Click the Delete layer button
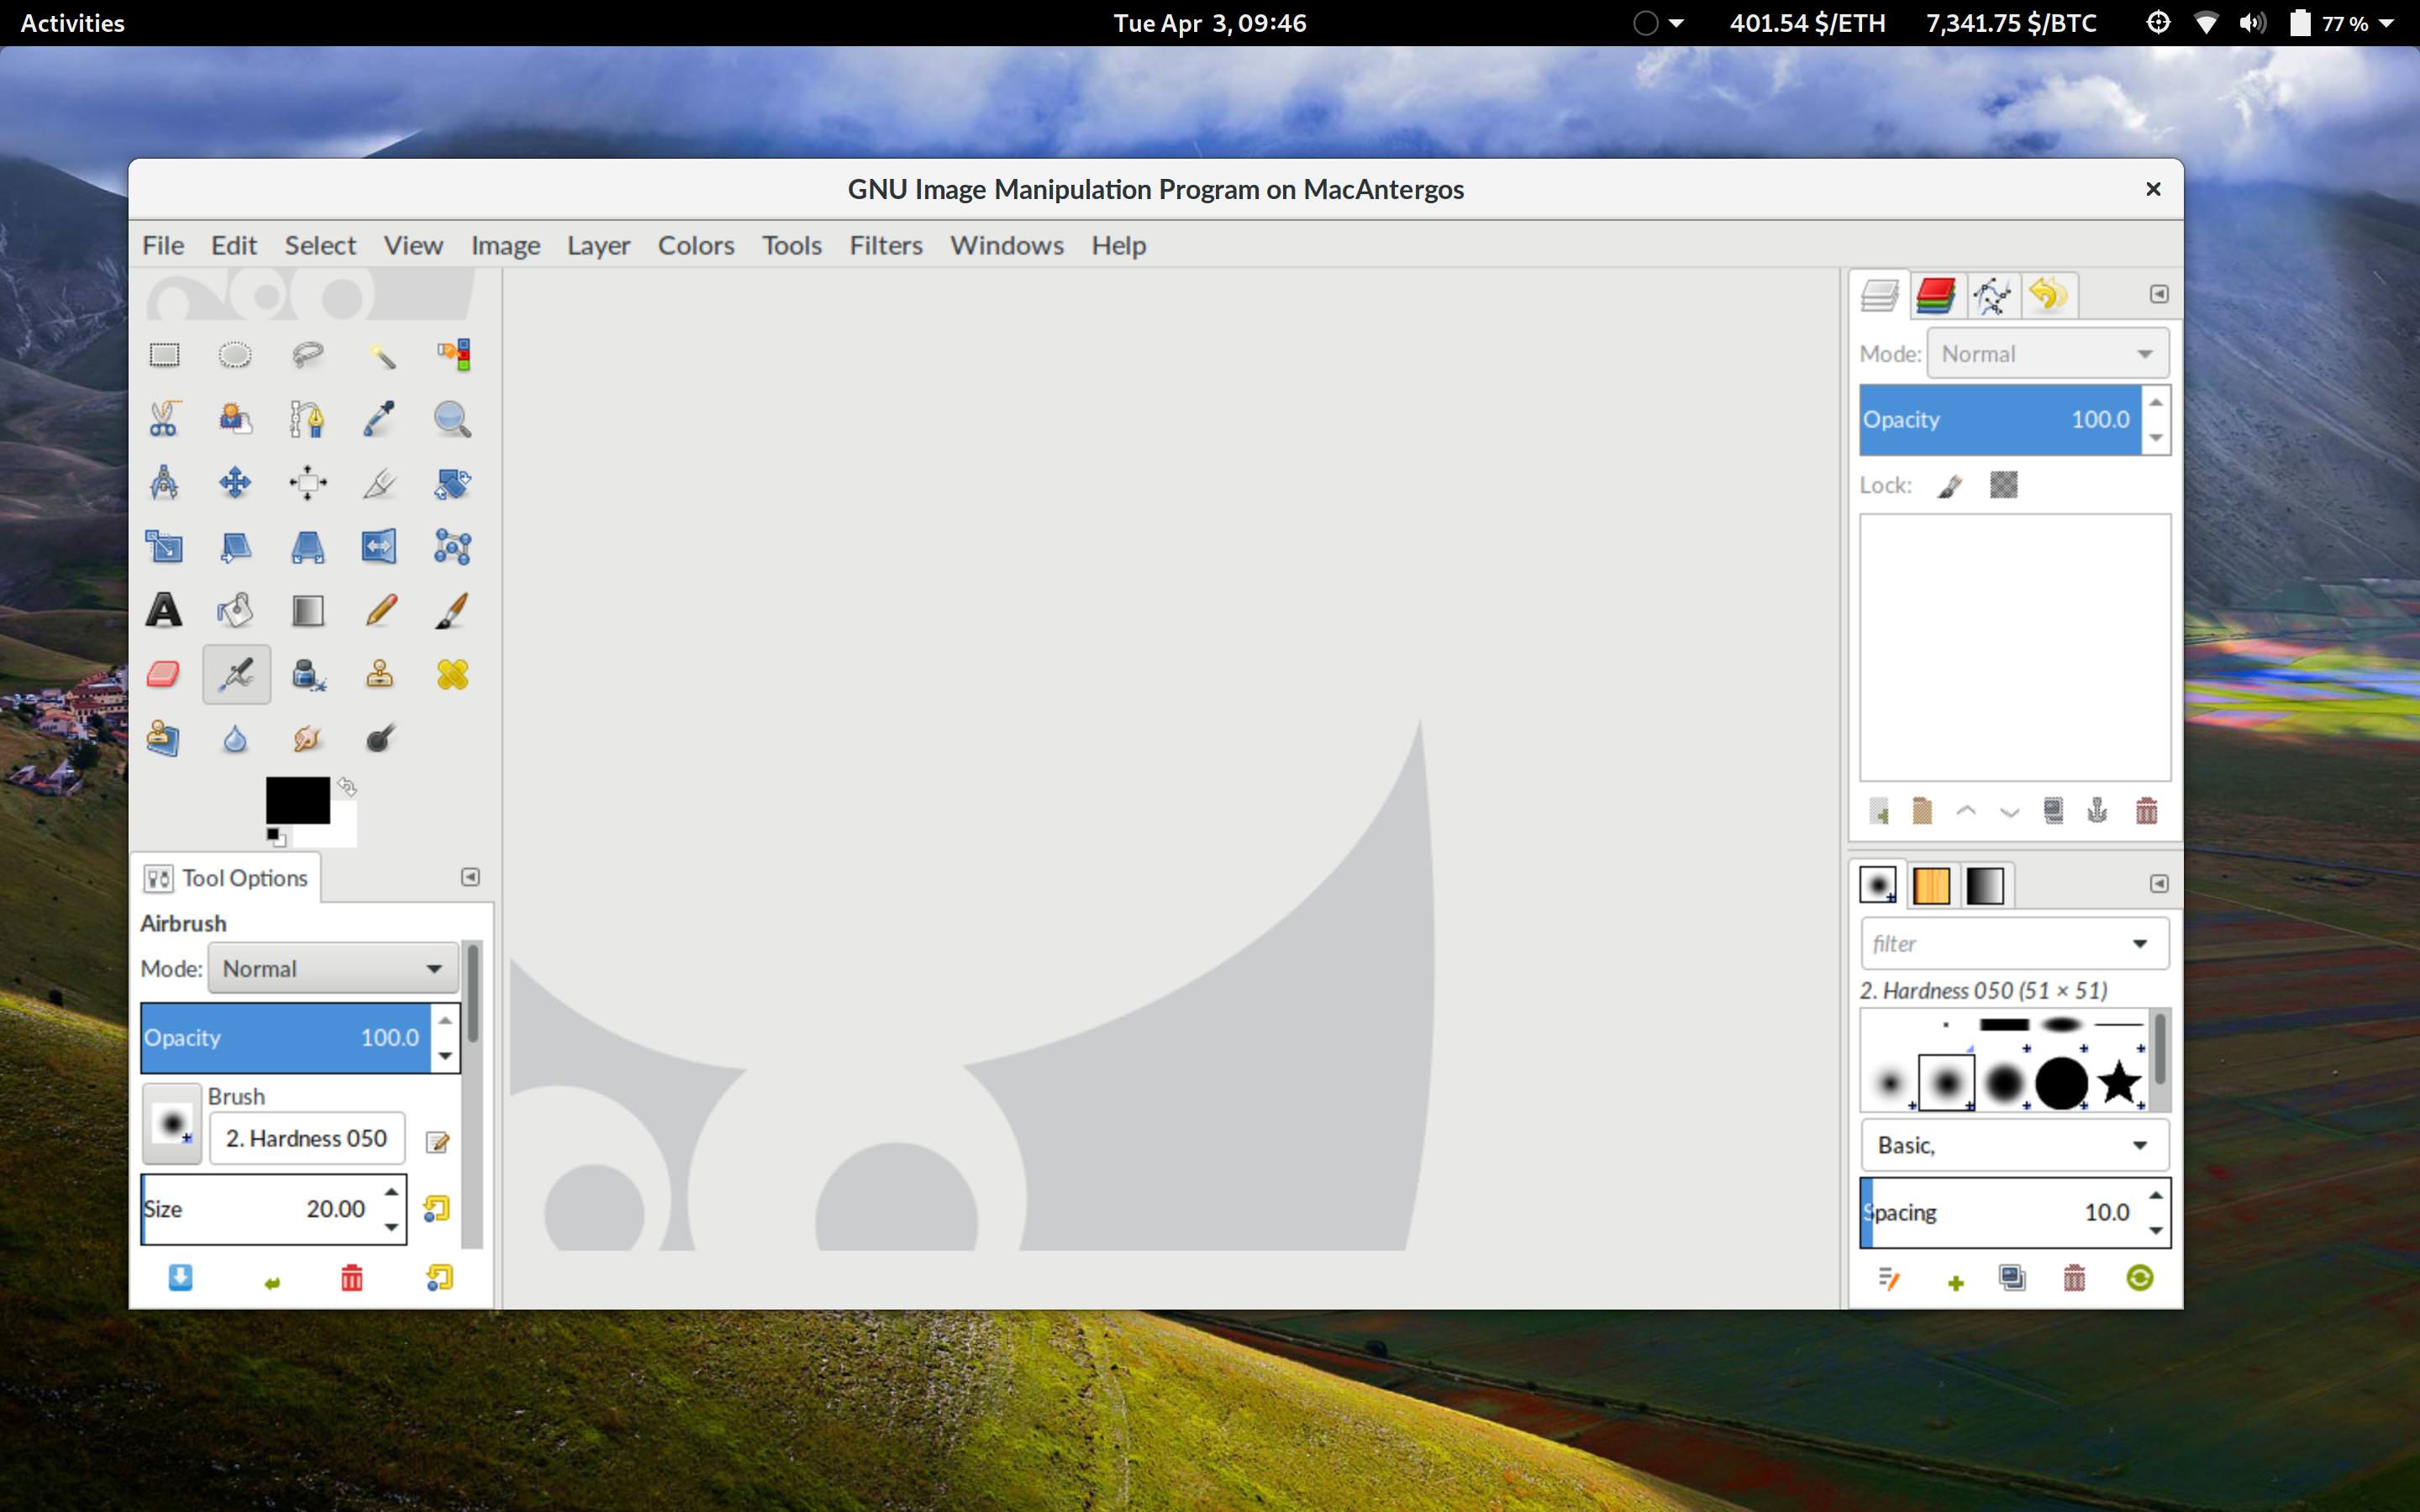 pyautogui.click(x=2144, y=810)
